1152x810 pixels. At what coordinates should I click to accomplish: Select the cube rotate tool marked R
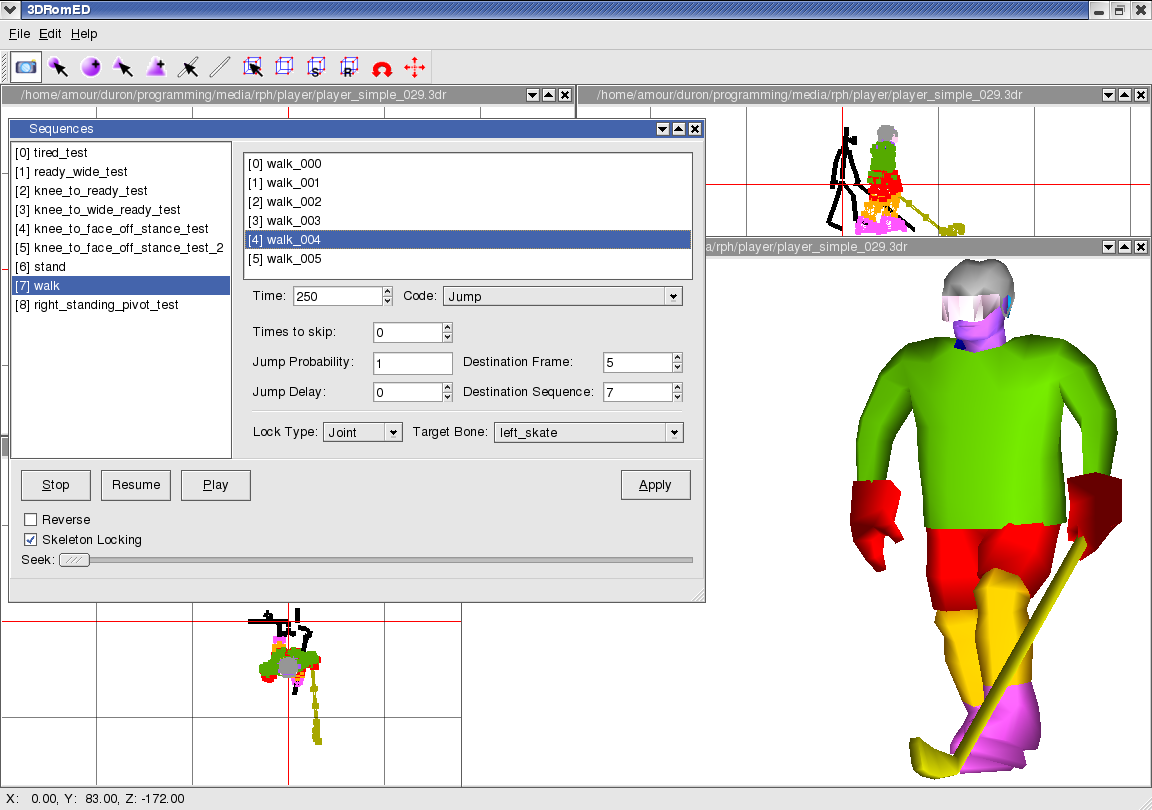(349, 68)
